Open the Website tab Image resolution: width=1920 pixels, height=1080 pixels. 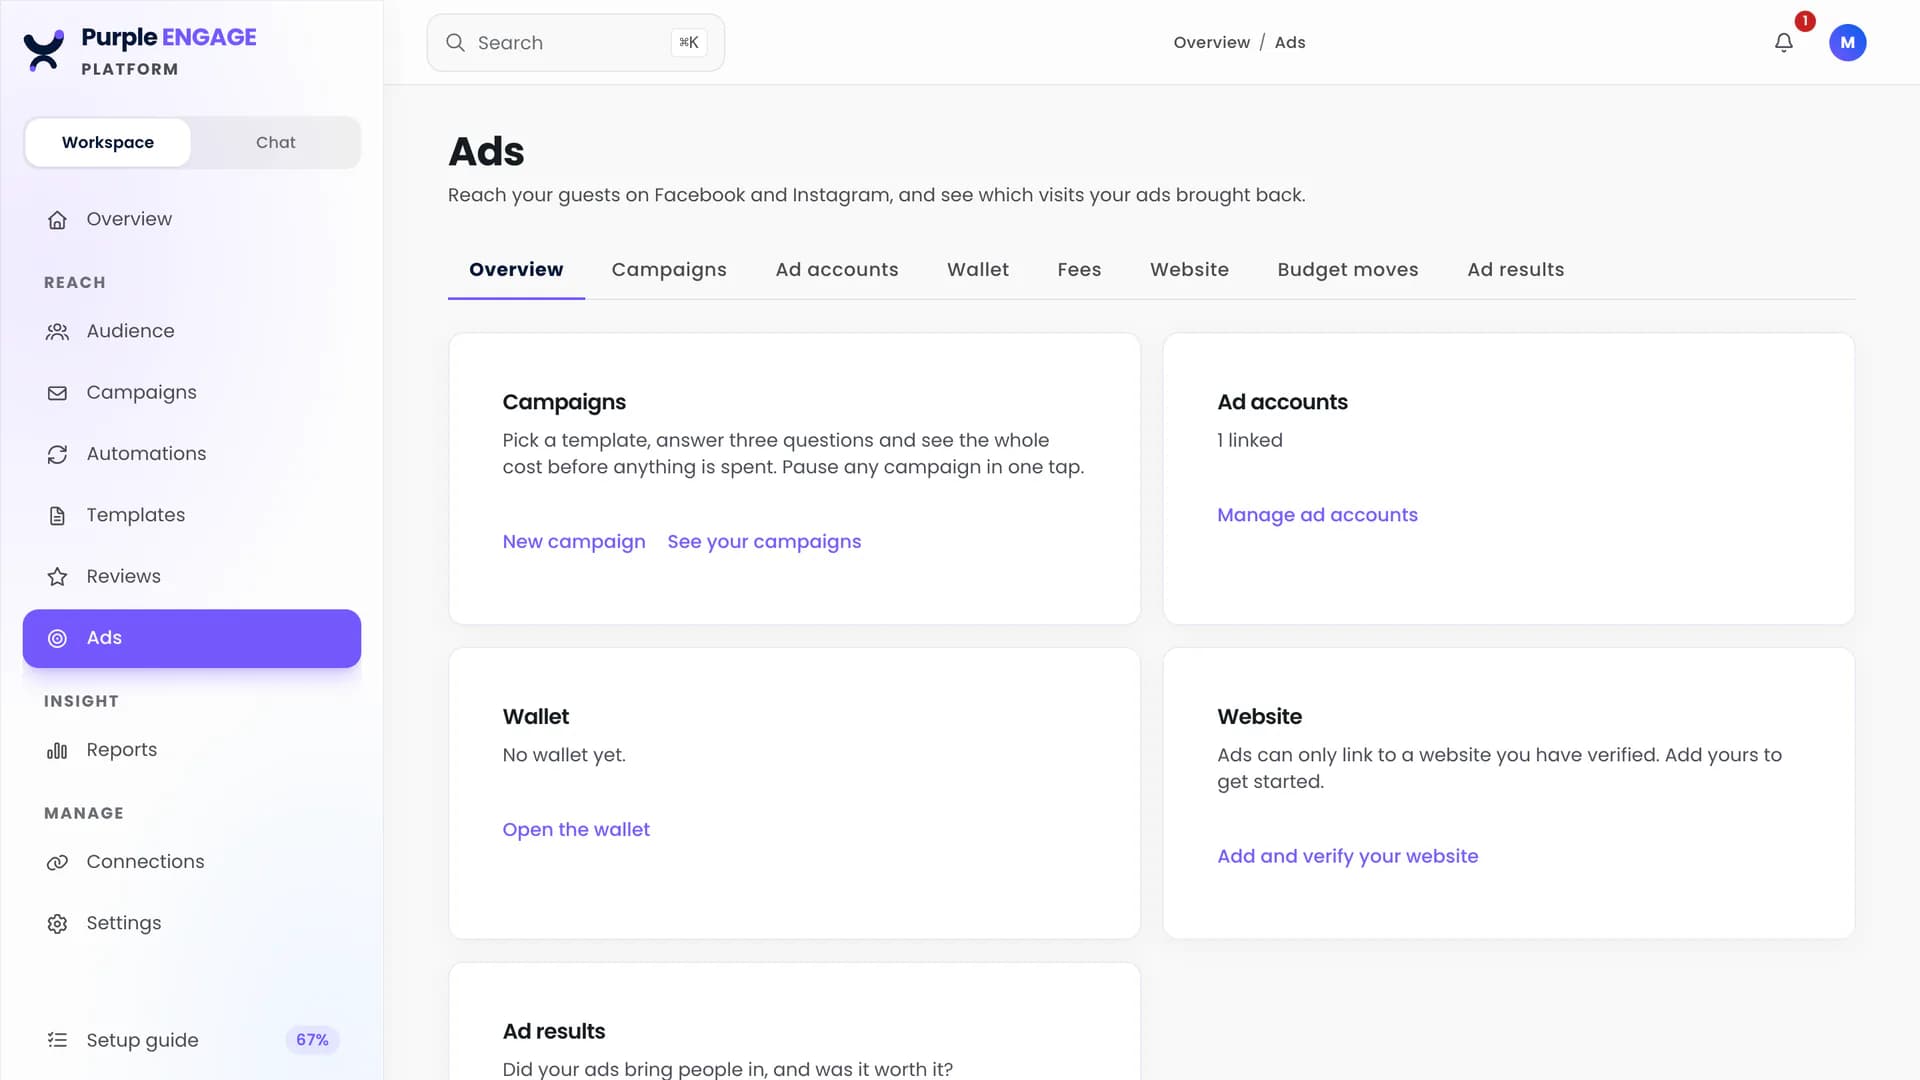(1189, 270)
